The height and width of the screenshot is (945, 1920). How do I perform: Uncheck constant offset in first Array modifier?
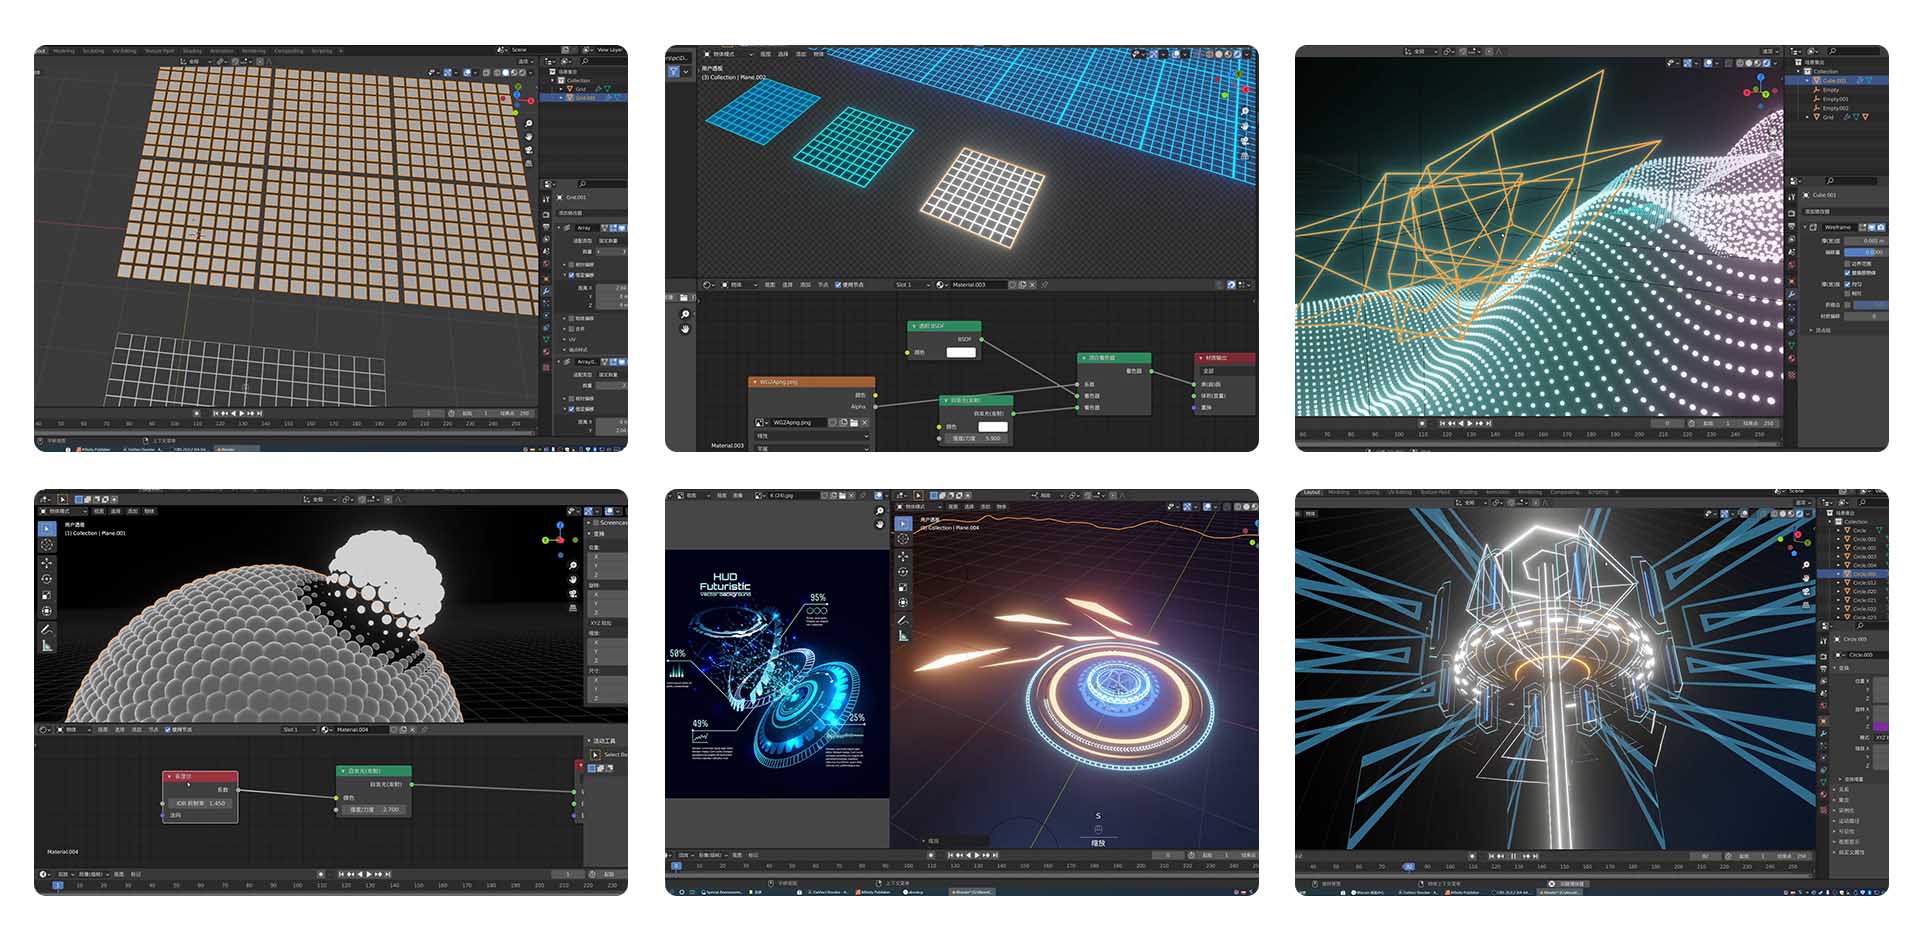click(572, 275)
